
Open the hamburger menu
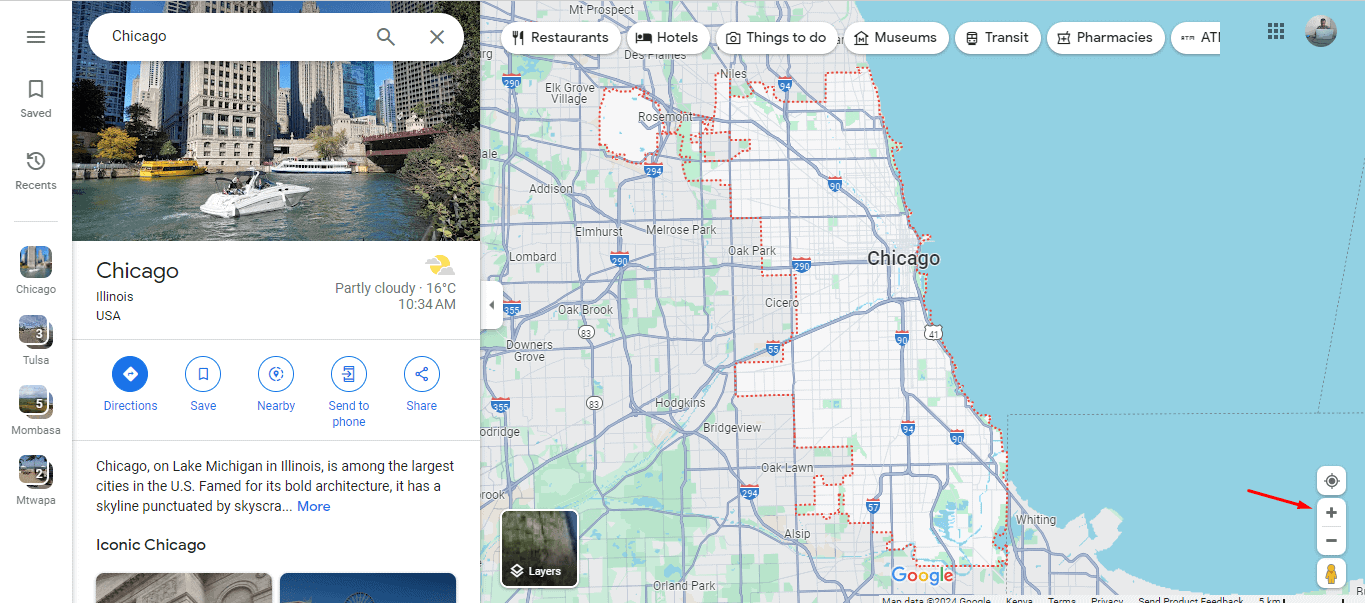(x=36, y=36)
